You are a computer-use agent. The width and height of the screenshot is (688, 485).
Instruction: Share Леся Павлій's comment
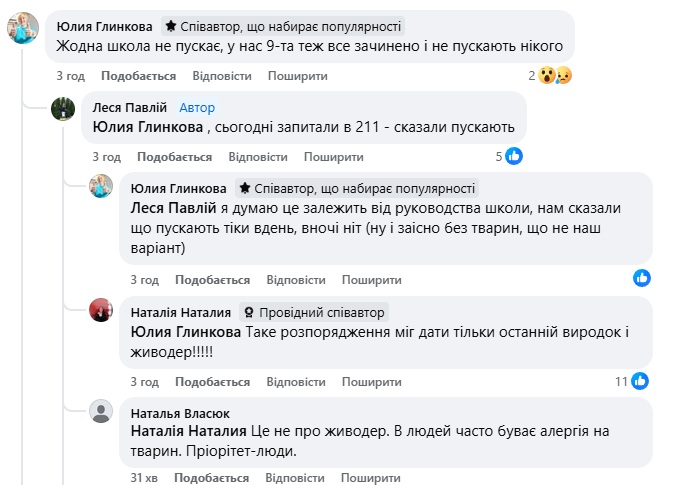333,157
